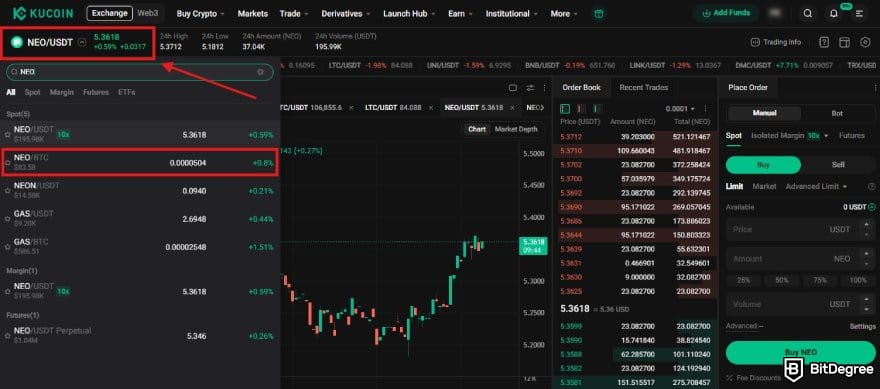Filter pair search by Spot

[33, 92]
